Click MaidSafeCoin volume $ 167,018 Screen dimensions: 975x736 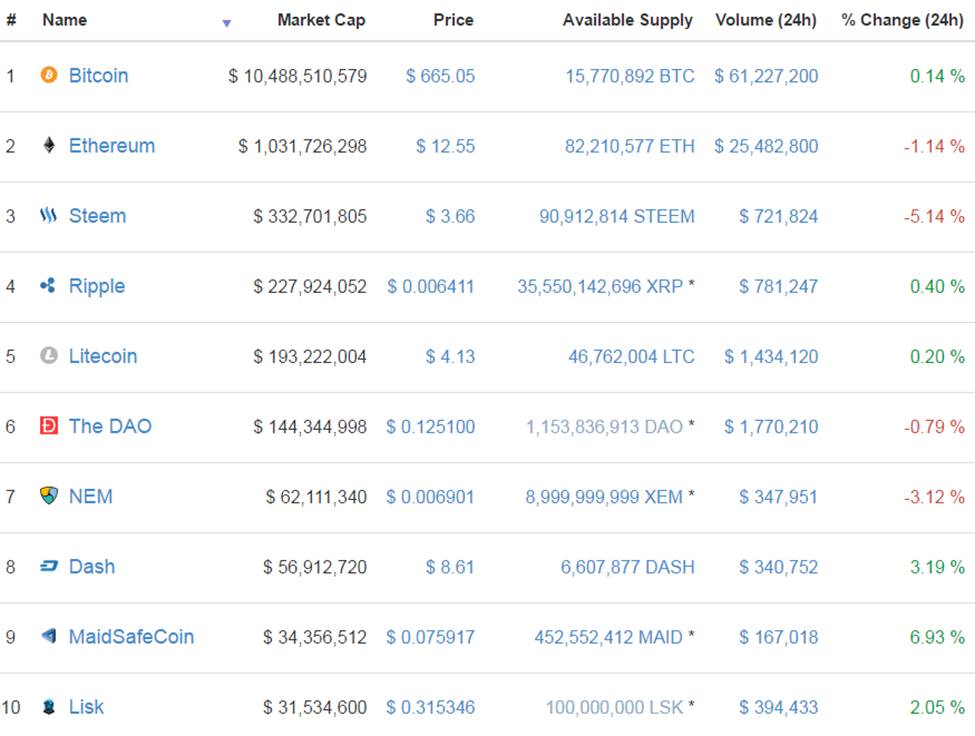tap(779, 637)
